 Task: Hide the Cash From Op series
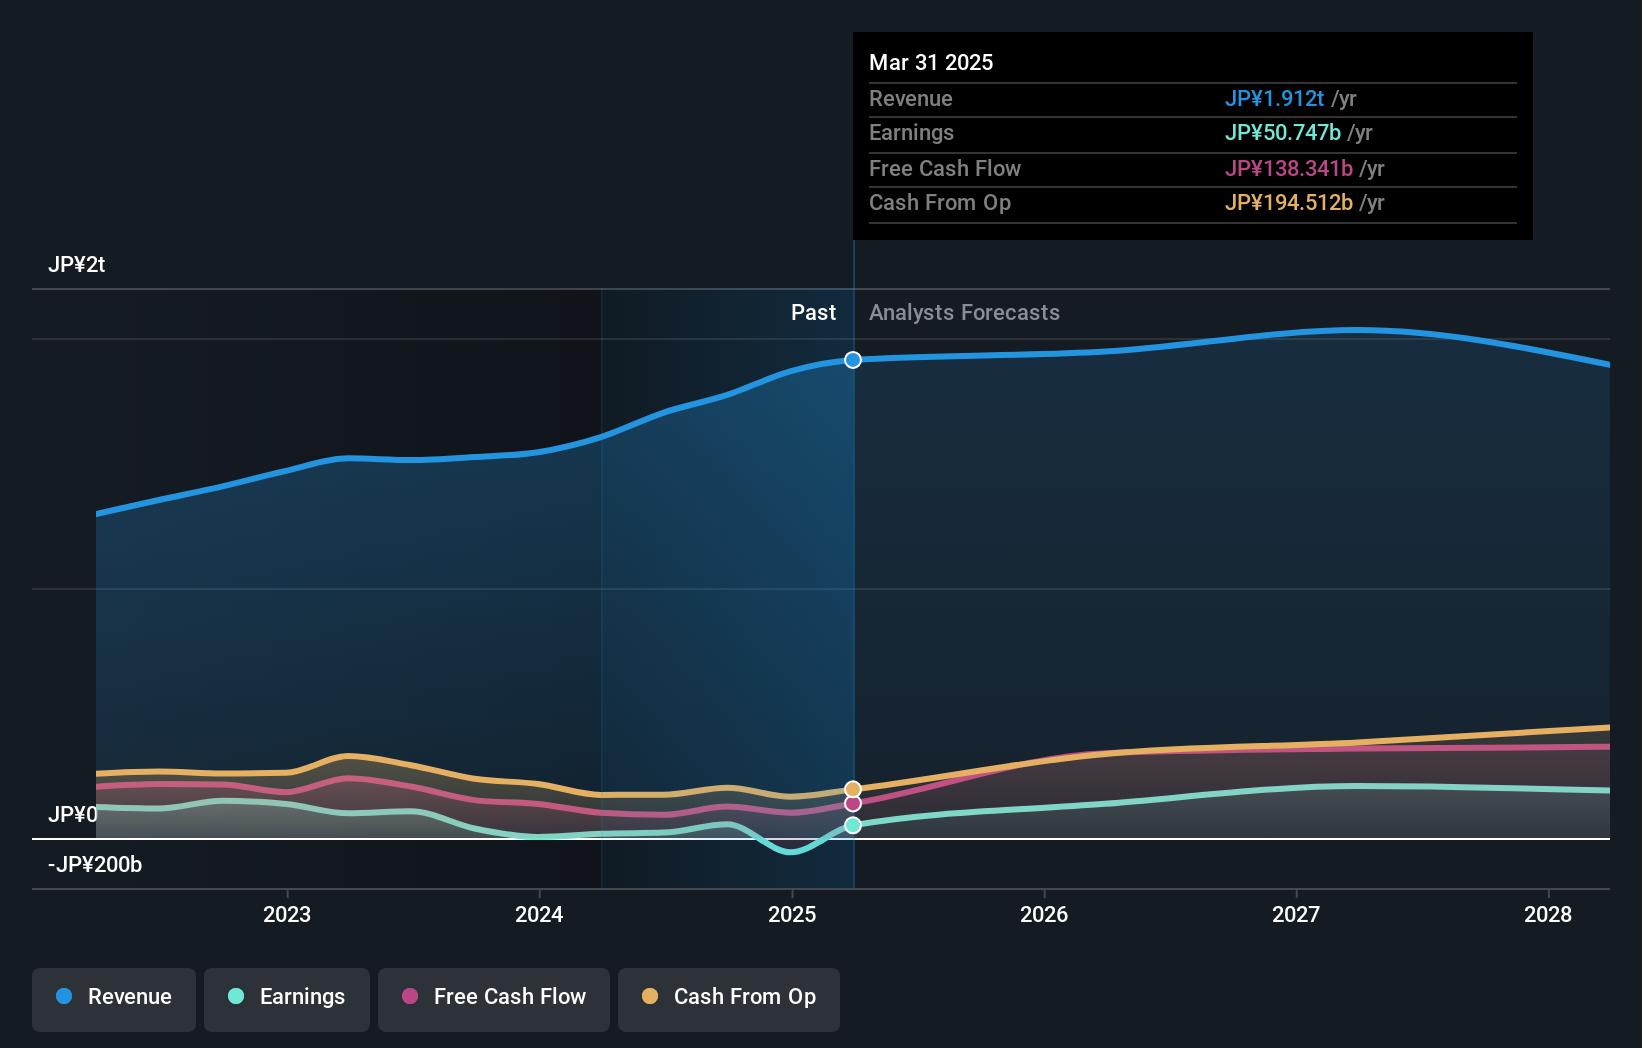729,999
